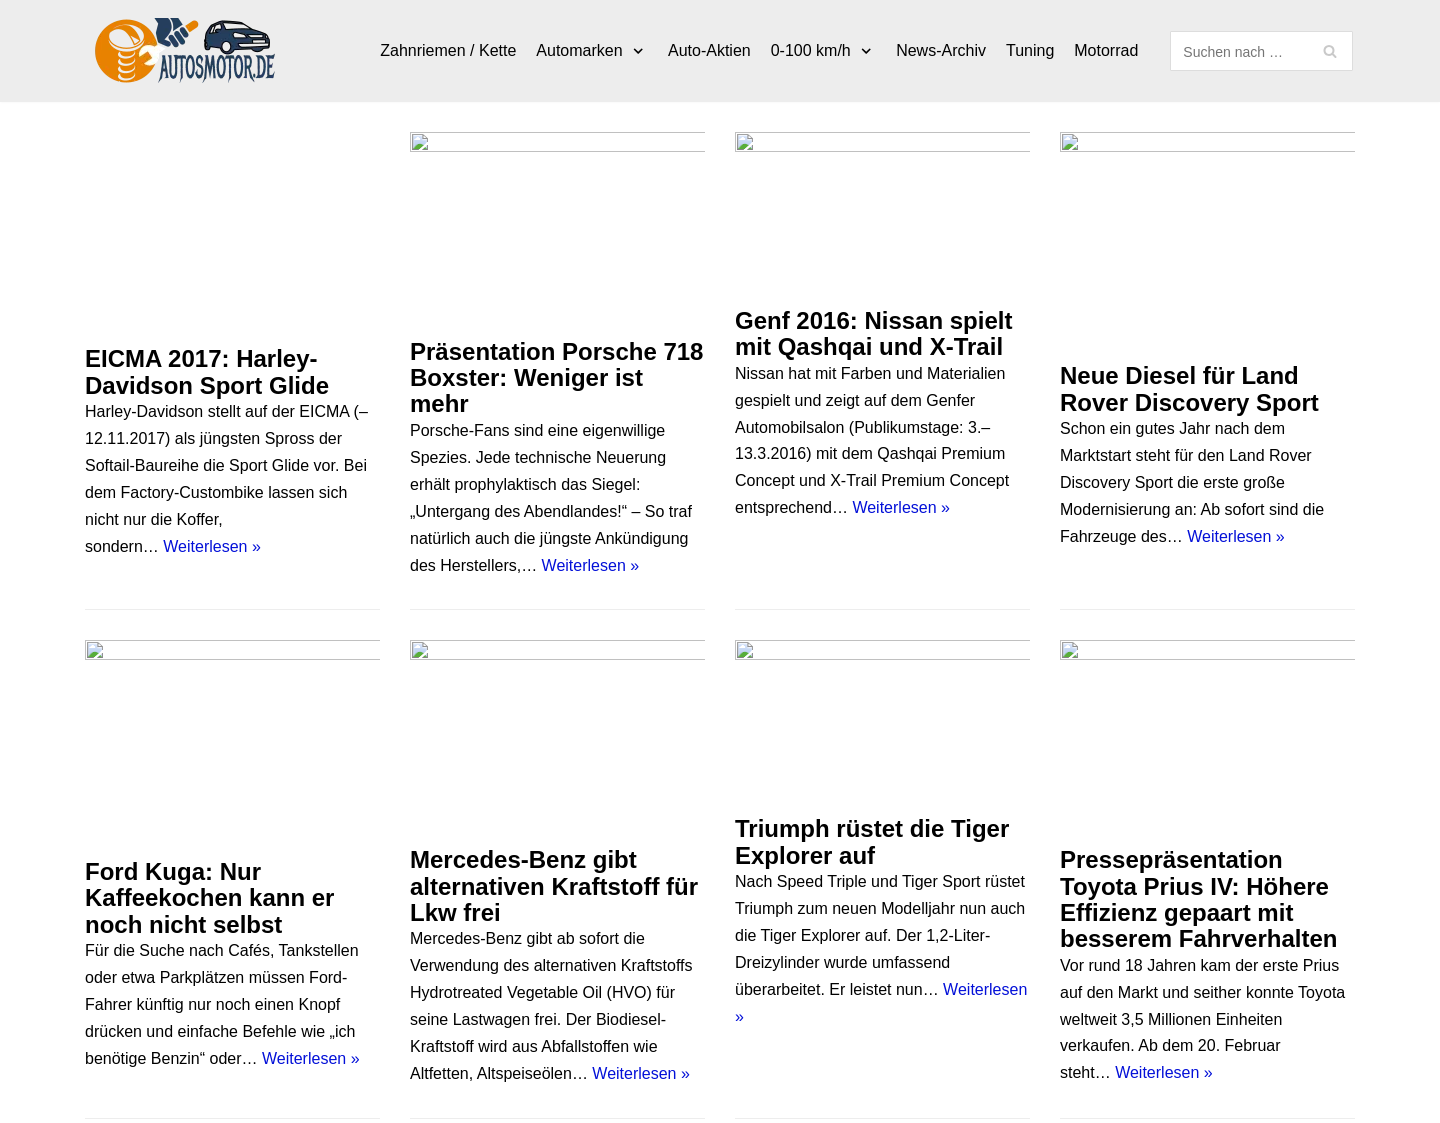The width and height of the screenshot is (1440, 1123).
Task: Click the Land Rover Discovery article thumbnail
Action: (x=1207, y=142)
